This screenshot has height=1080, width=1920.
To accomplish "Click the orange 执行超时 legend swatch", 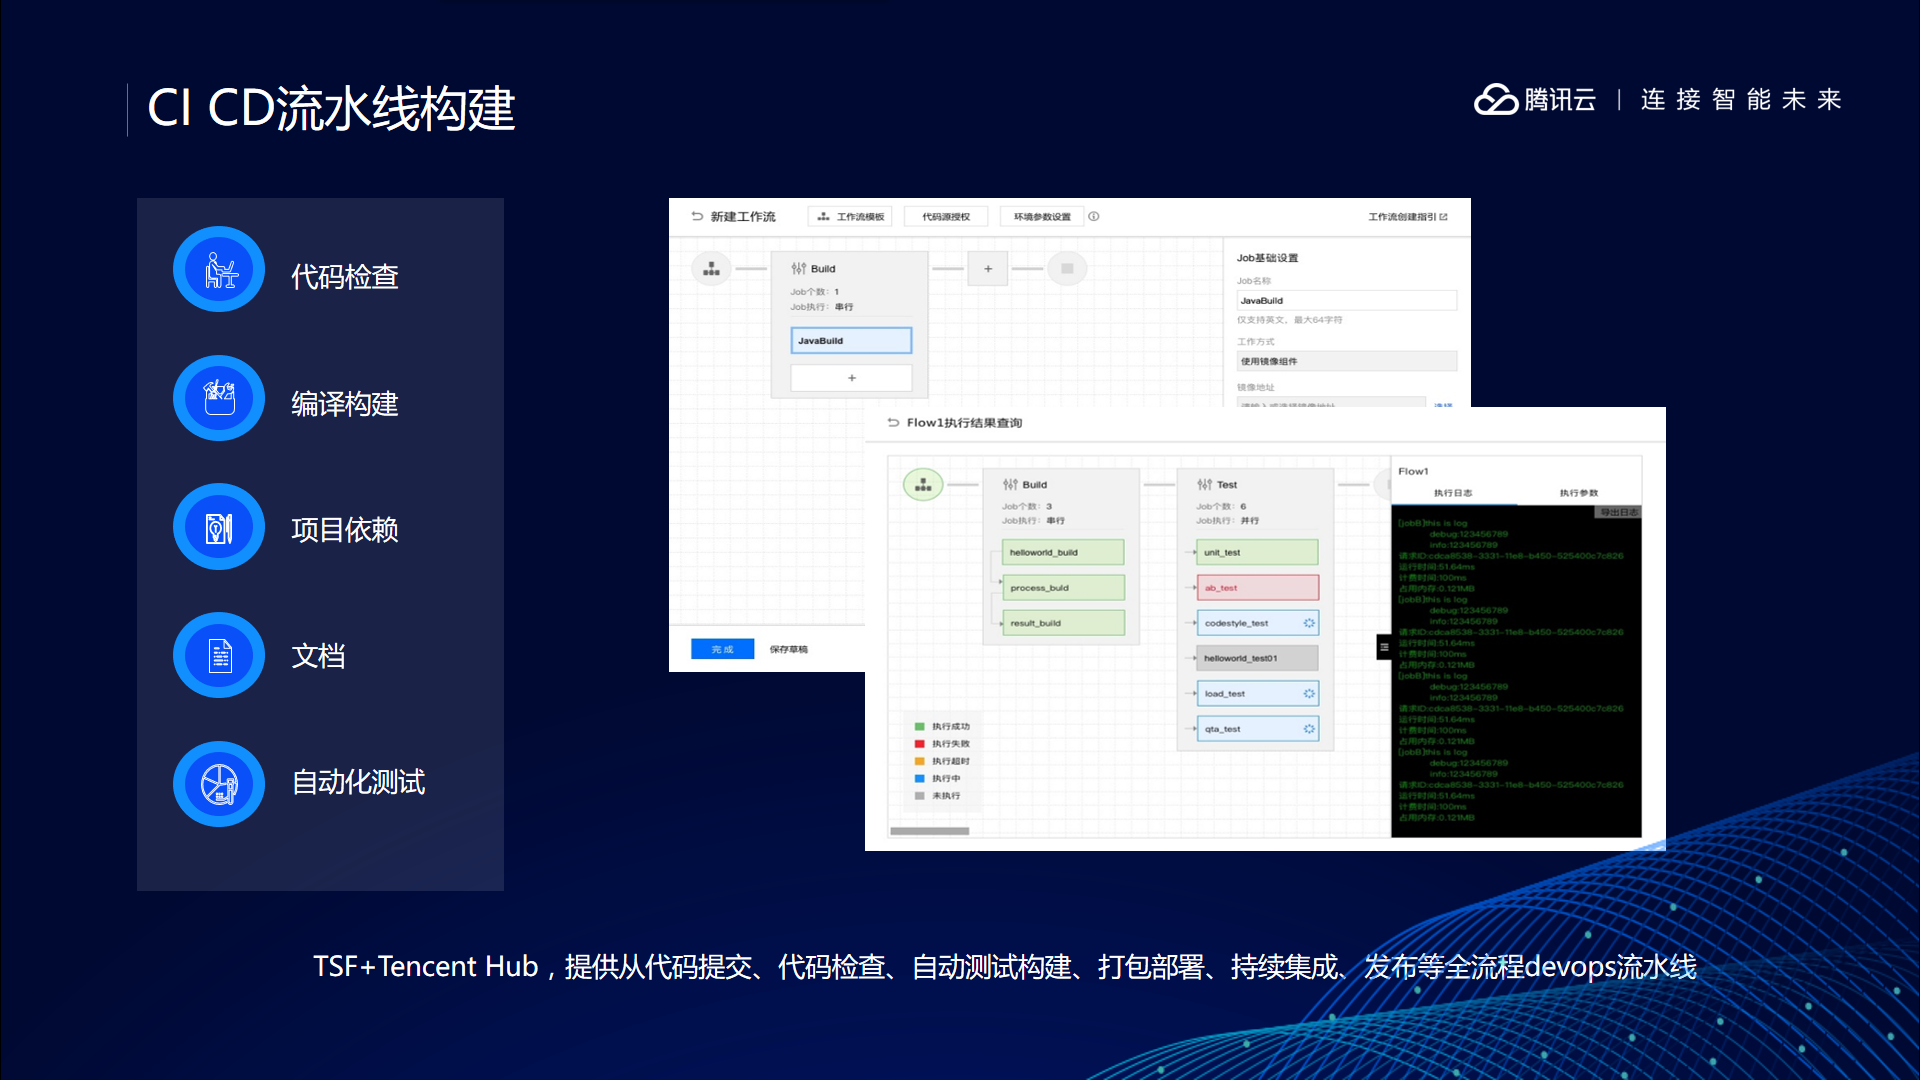I will click(919, 761).
